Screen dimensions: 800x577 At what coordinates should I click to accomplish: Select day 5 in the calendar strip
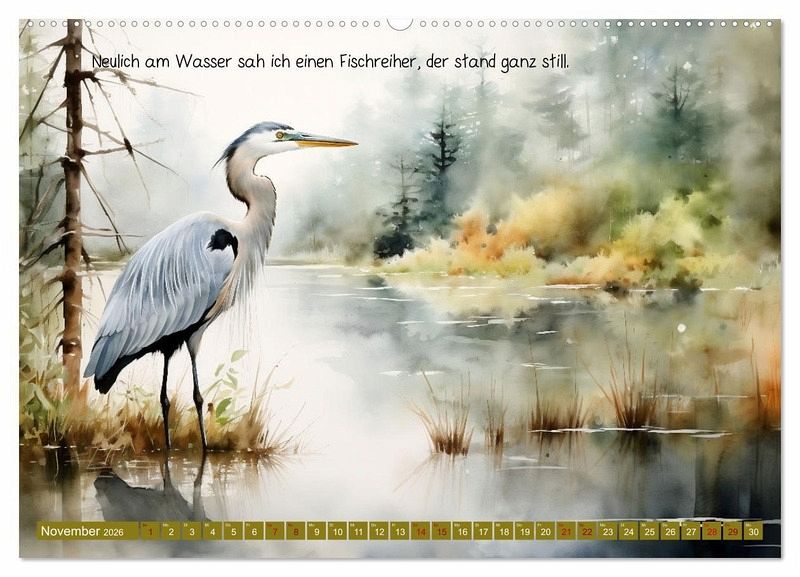(234, 531)
